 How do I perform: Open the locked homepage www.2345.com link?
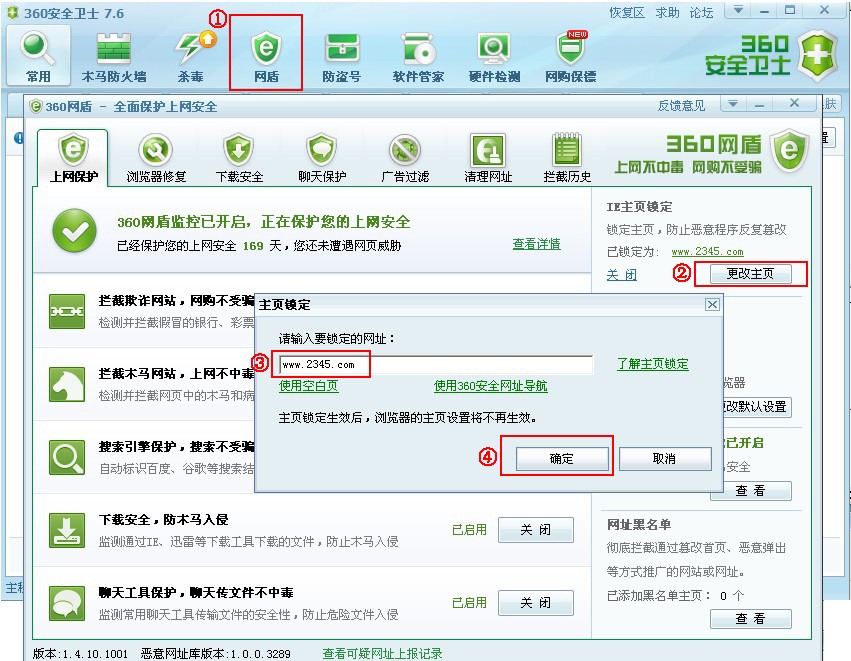point(707,252)
